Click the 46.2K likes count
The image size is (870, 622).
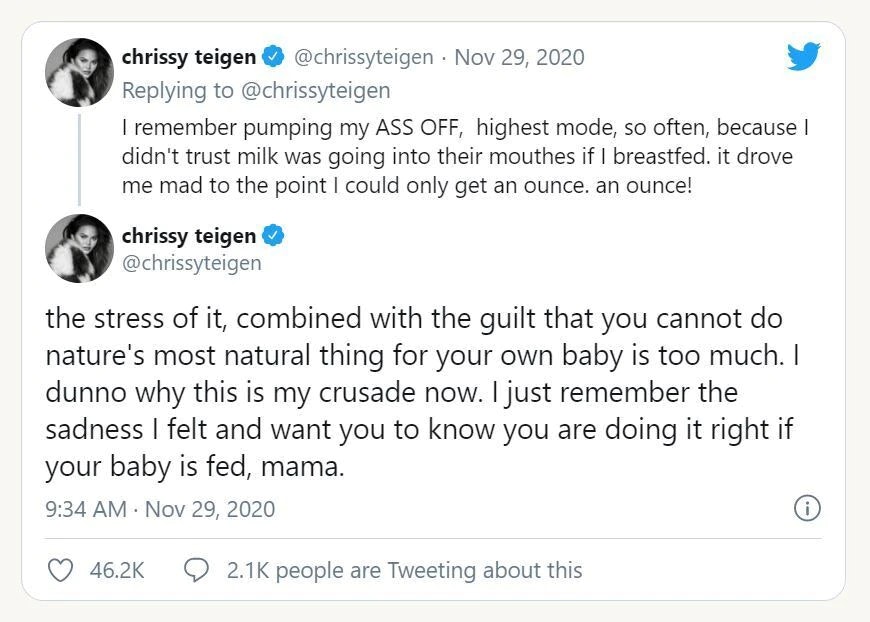(117, 570)
